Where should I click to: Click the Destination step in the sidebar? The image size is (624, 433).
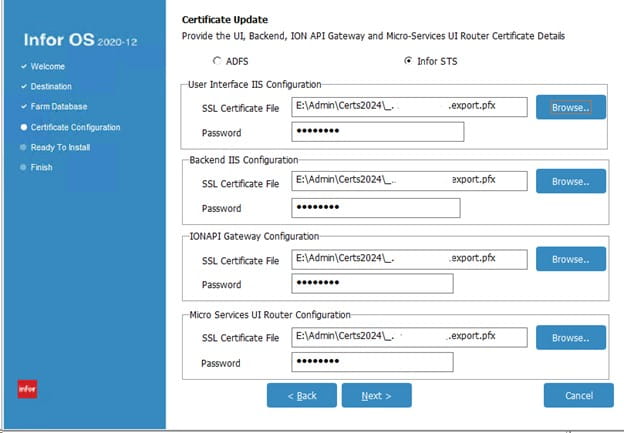coord(51,86)
